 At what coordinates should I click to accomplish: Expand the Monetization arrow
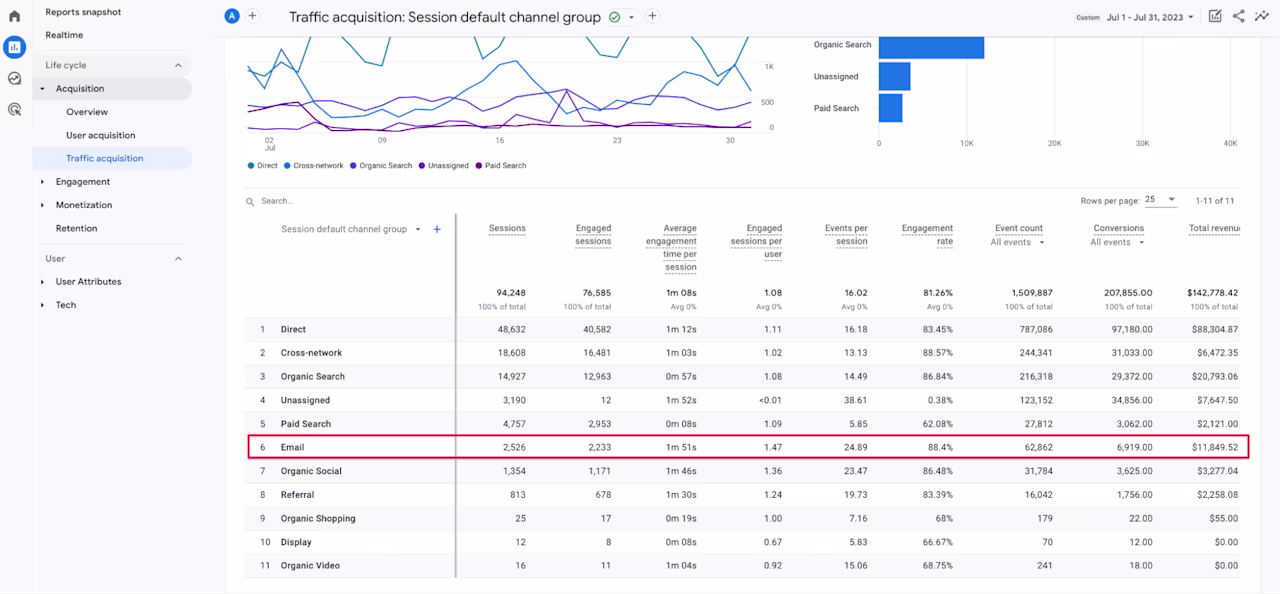click(42, 205)
